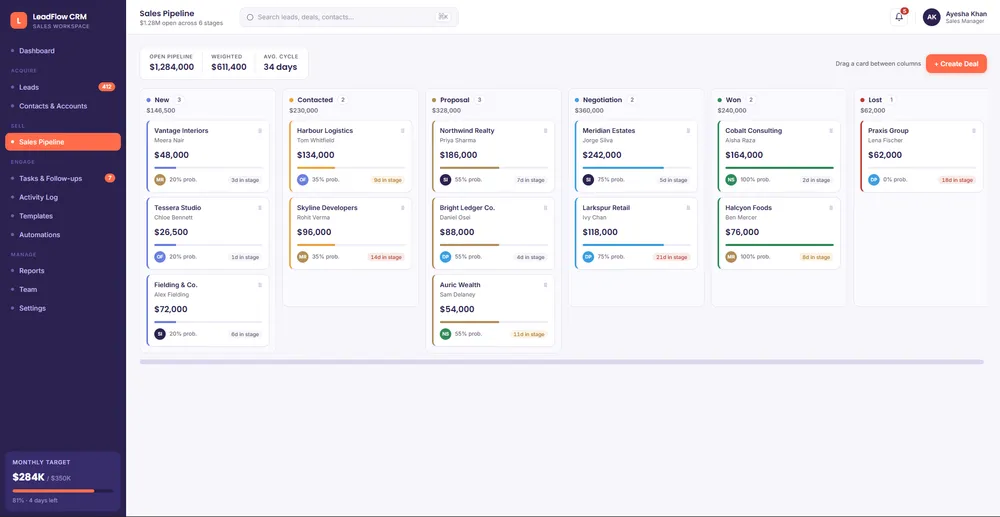Click drag handle on Meridian Estates card
The image size is (1000, 517).
point(688,131)
